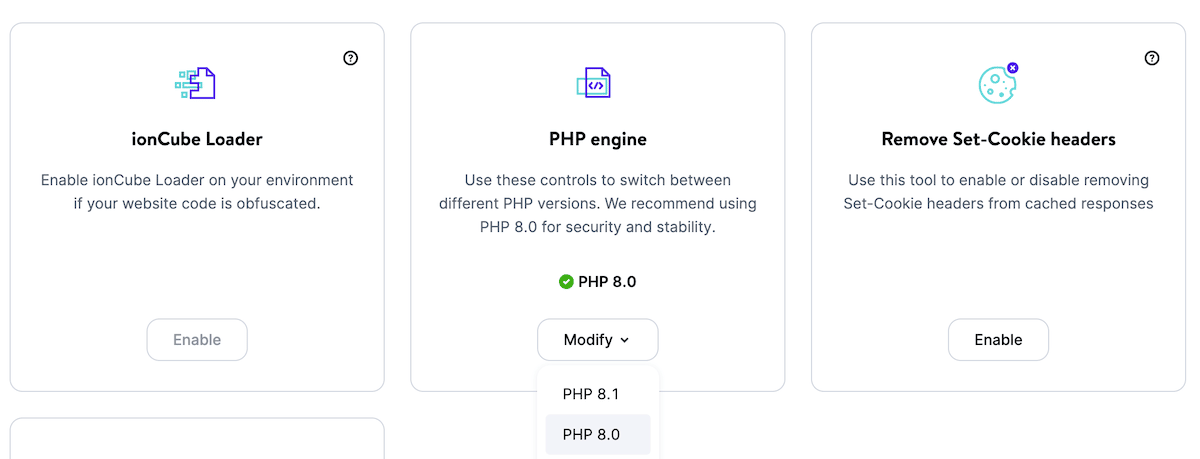The height and width of the screenshot is (459, 1200).
Task: Enable ionCube Loader
Action: pyautogui.click(x=197, y=340)
